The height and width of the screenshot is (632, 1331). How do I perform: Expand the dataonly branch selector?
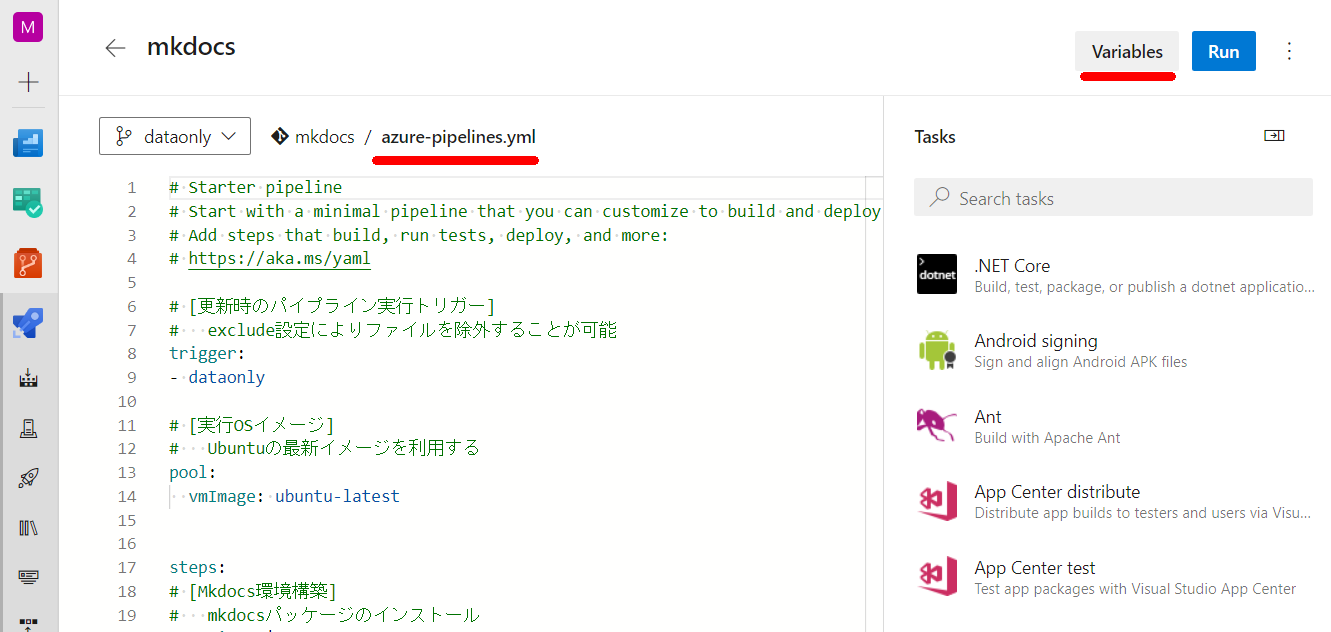coord(175,137)
